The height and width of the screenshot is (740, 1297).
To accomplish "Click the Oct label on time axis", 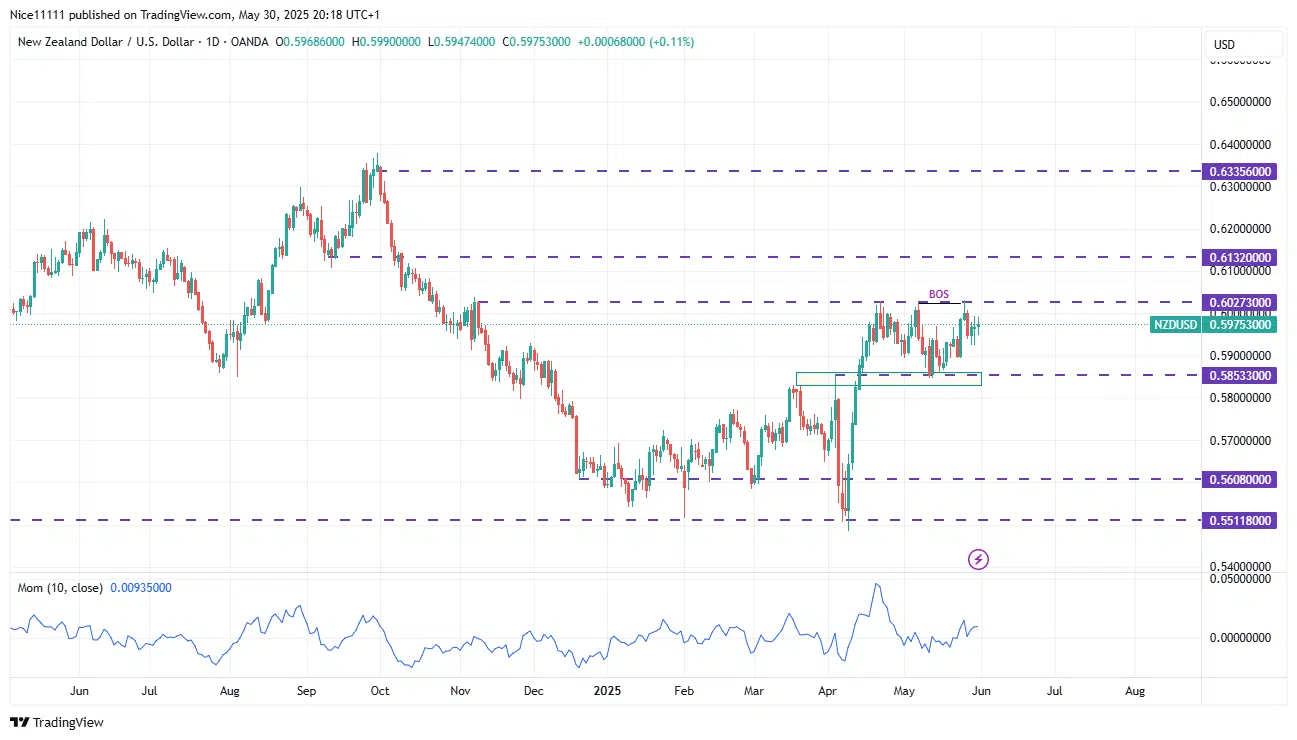I will coord(380,690).
